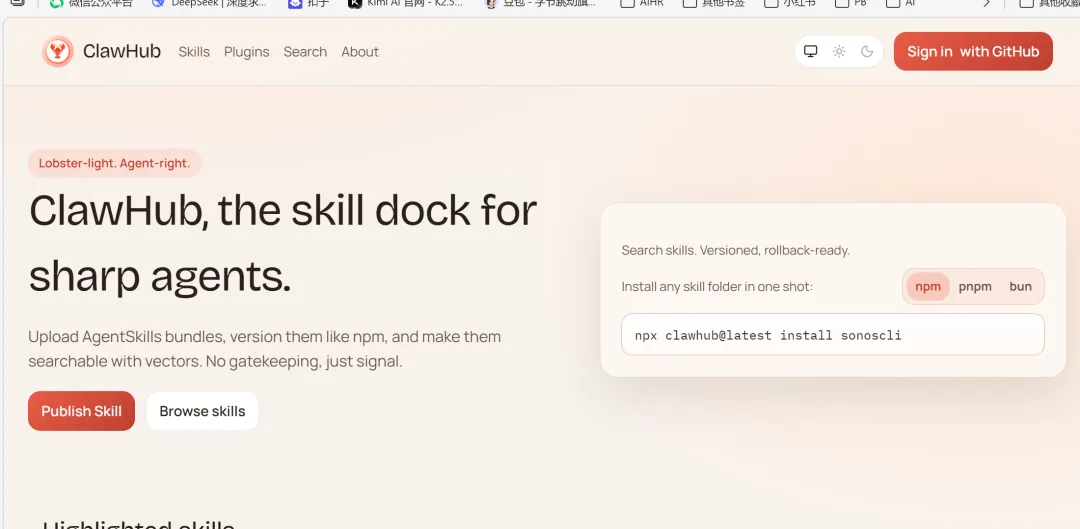1080x529 pixels.
Task: Switch to dark theme moon icon
Action: pyautogui.click(x=867, y=52)
